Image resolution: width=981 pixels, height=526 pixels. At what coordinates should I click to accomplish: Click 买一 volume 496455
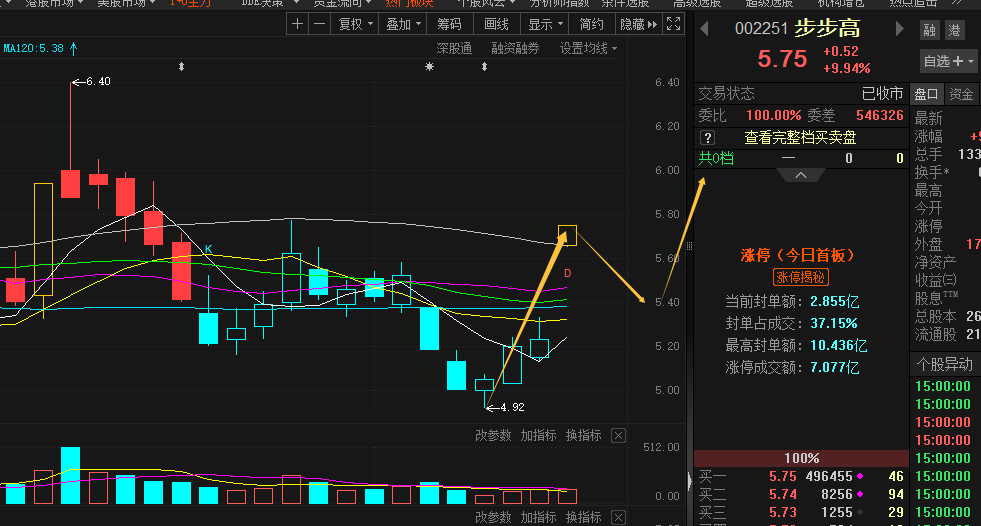pos(829,477)
